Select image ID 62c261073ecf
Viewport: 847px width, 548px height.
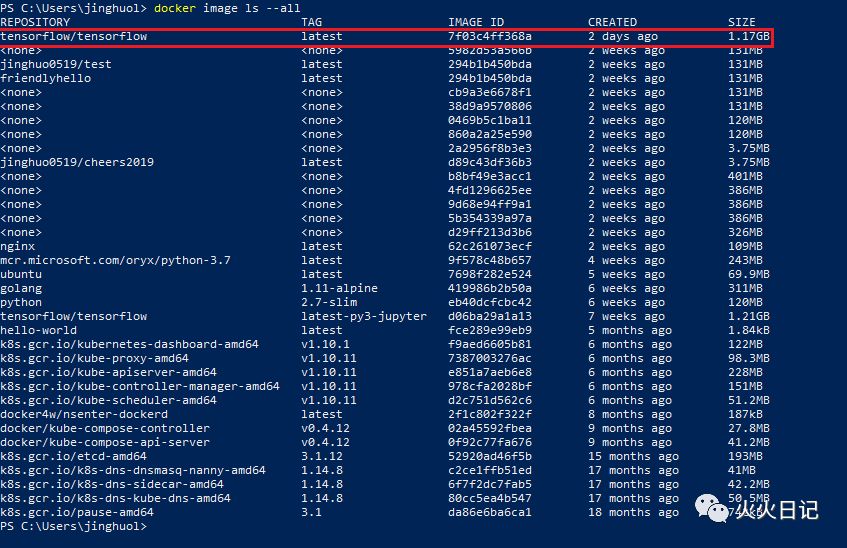point(490,246)
